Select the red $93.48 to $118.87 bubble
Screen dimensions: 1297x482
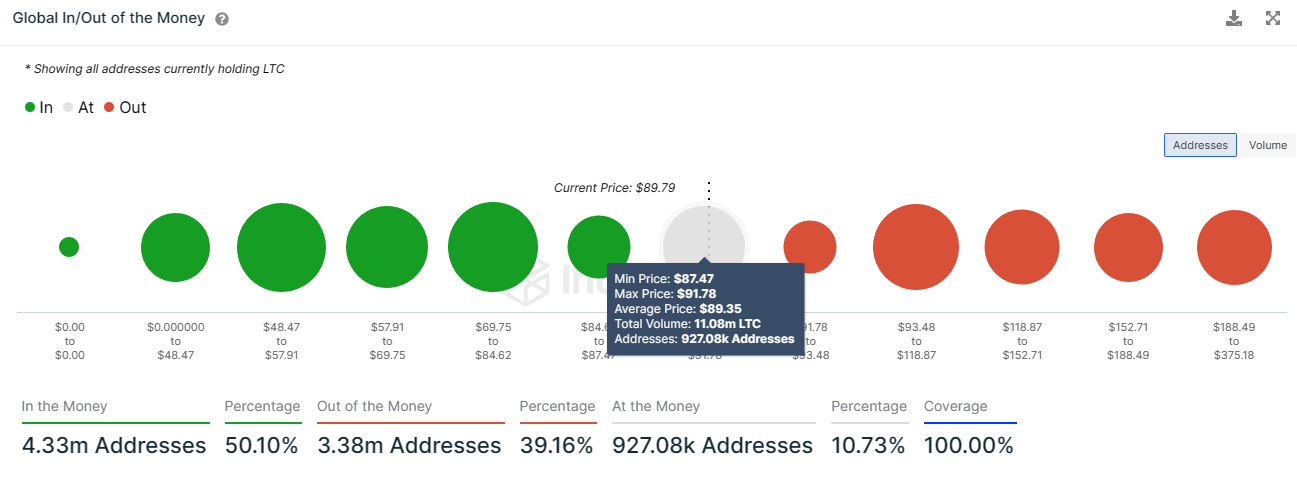tap(916, 247)
